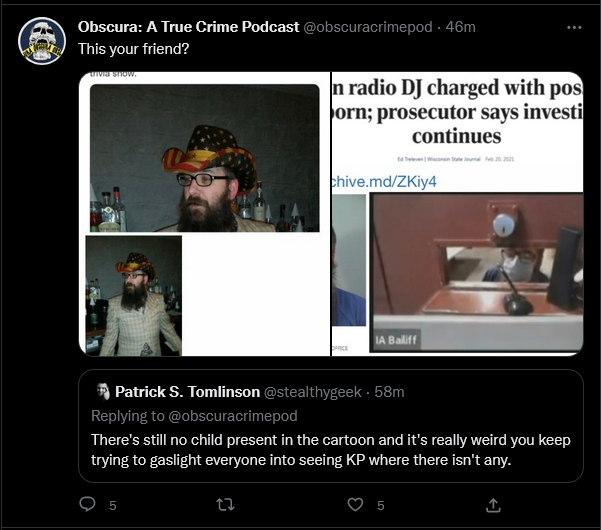Click the reply speech bubble icon
Viewport: 601px width, 530px height.
87,504
